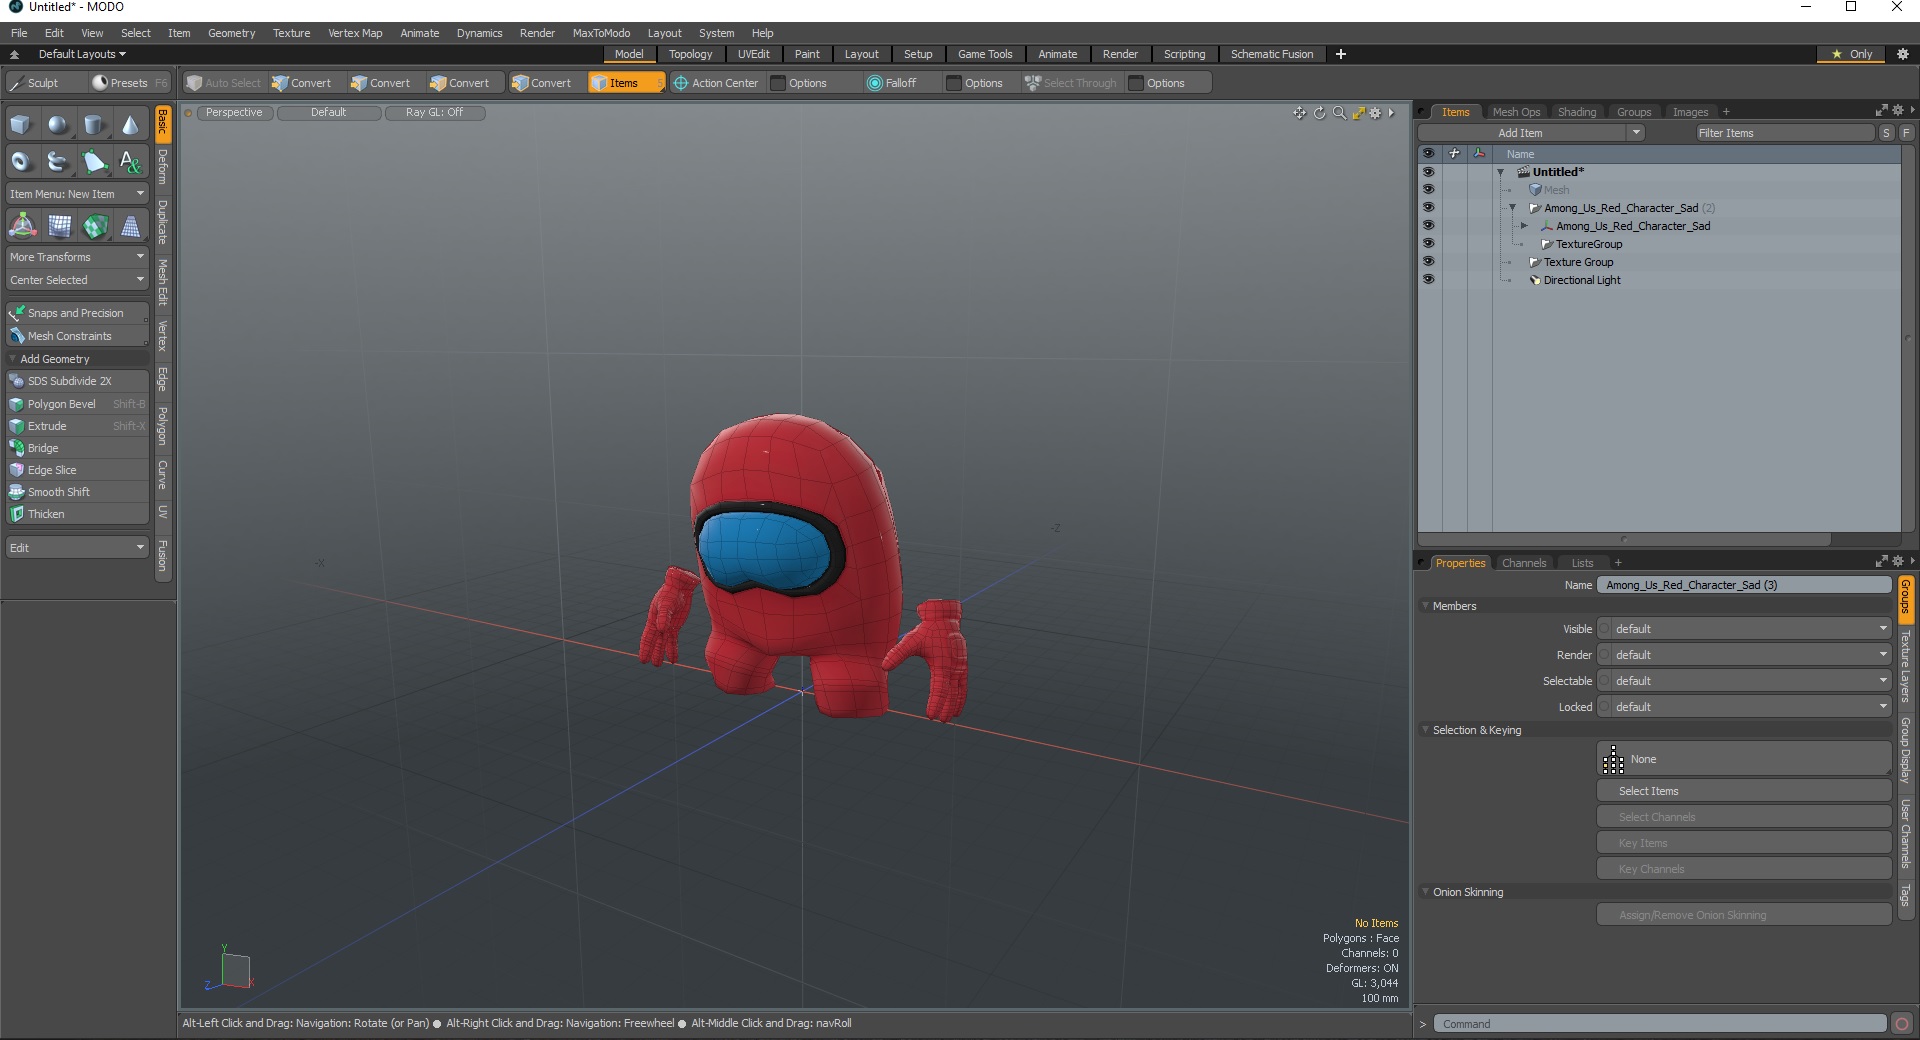Image resolution: width=1920 pixels, height=1040 pixels.
Task: Click Action Center button
Action: click(x=716, y=83)
